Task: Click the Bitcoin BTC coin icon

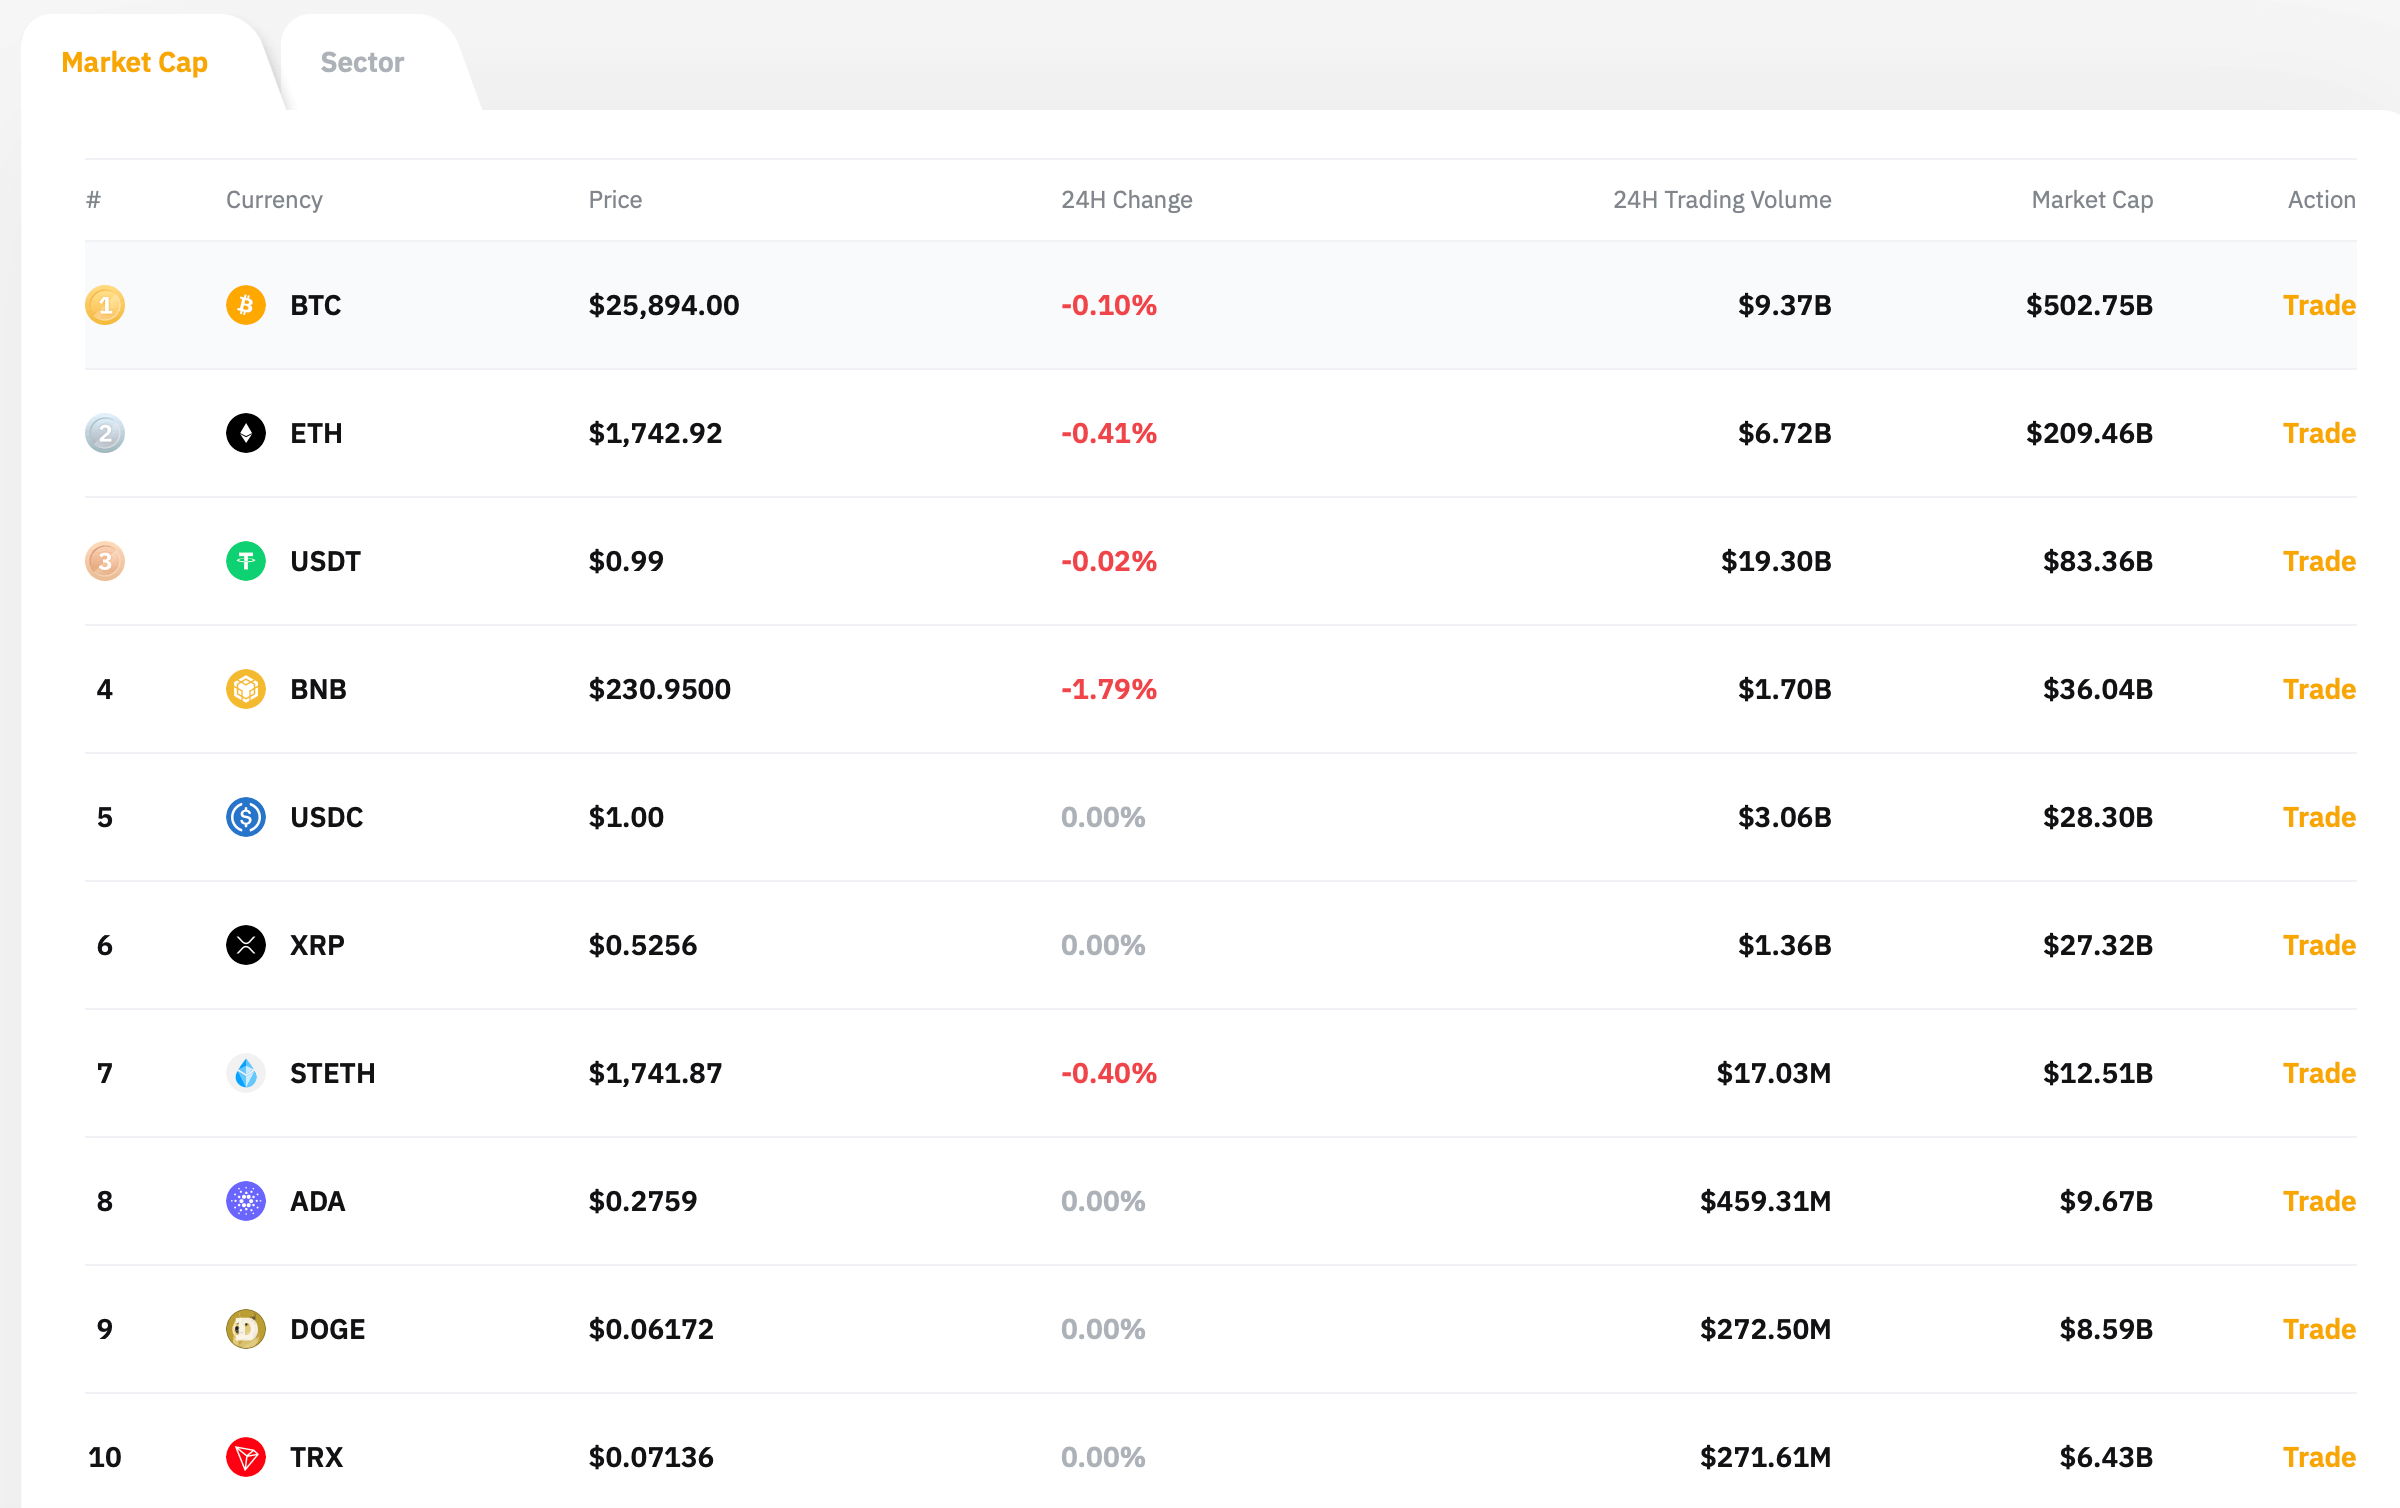Action: click(245, 305)
